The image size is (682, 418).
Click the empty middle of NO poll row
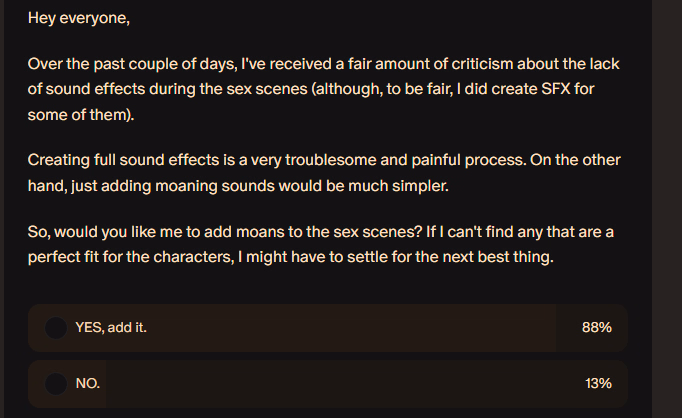(x=344, y=384)
